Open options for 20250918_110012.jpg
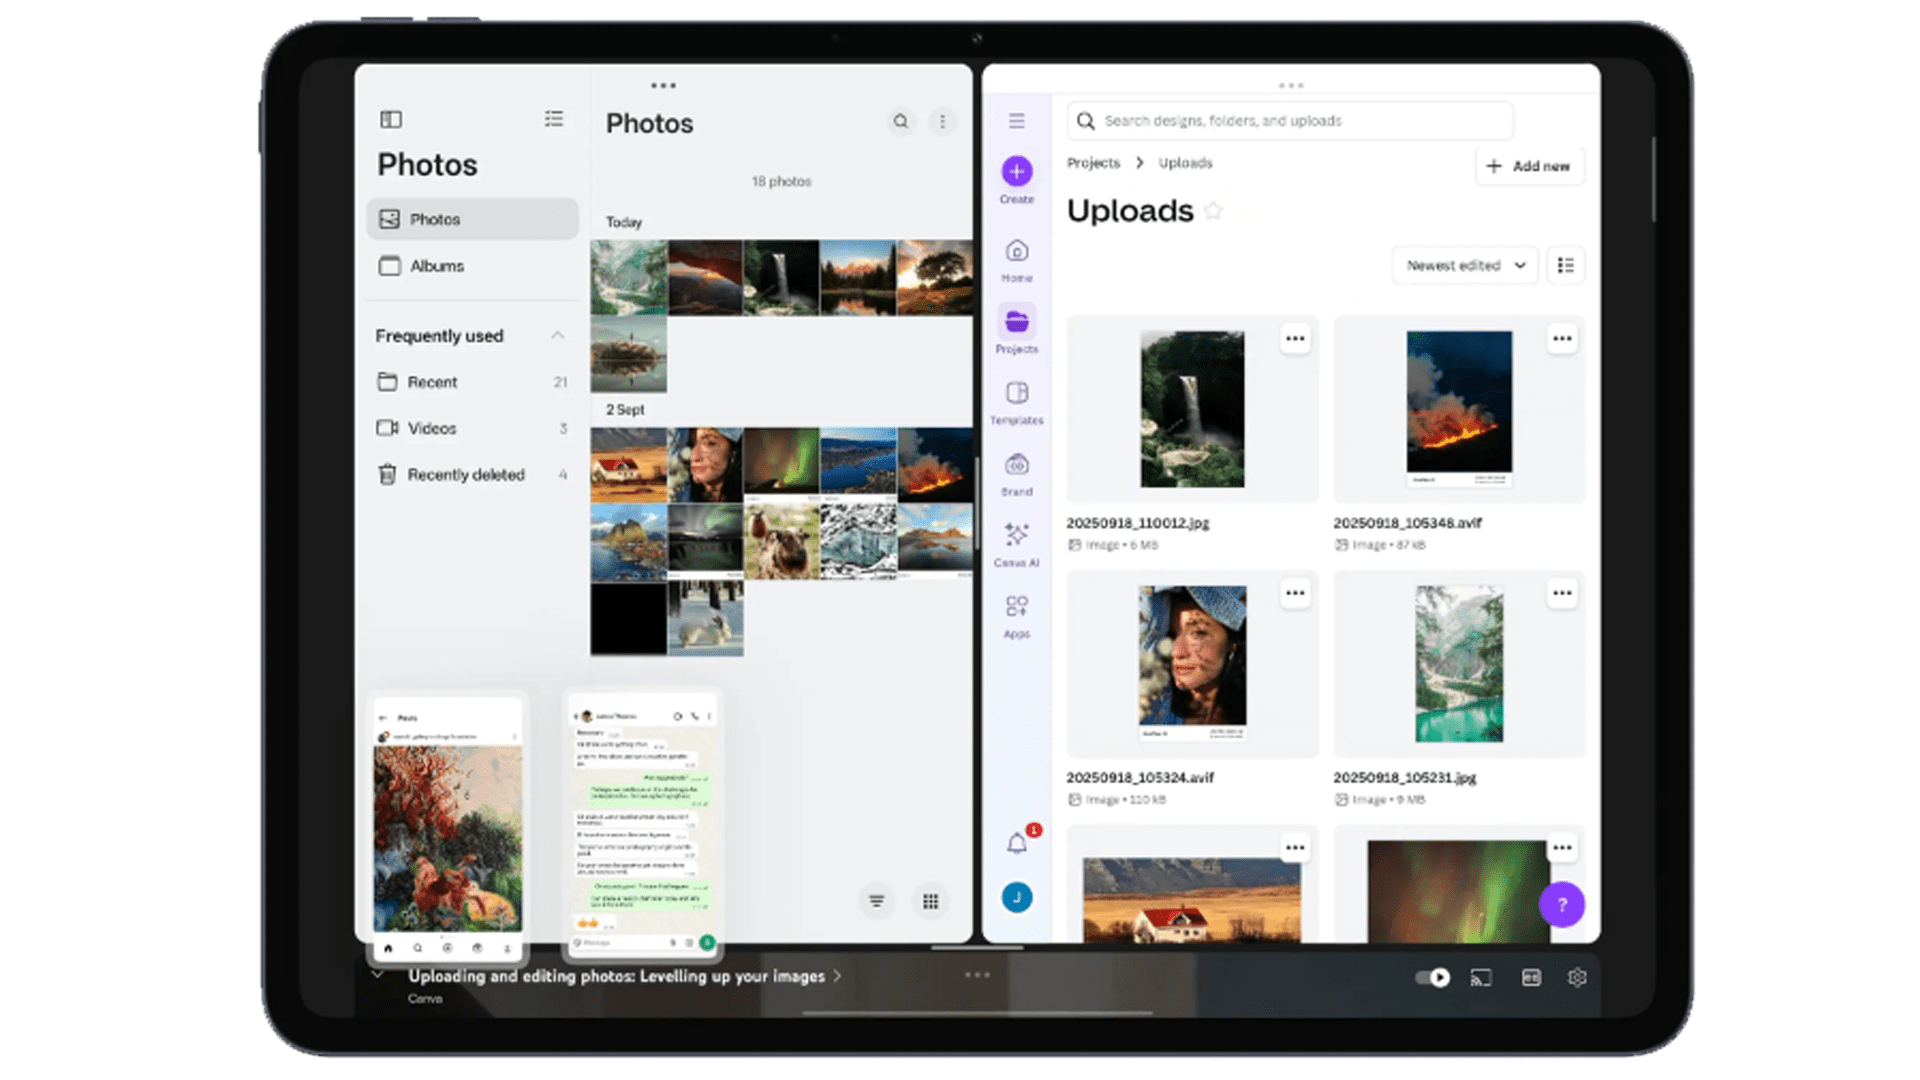This screenshot has height=1080, width=1920. (x=1295, y=339)
